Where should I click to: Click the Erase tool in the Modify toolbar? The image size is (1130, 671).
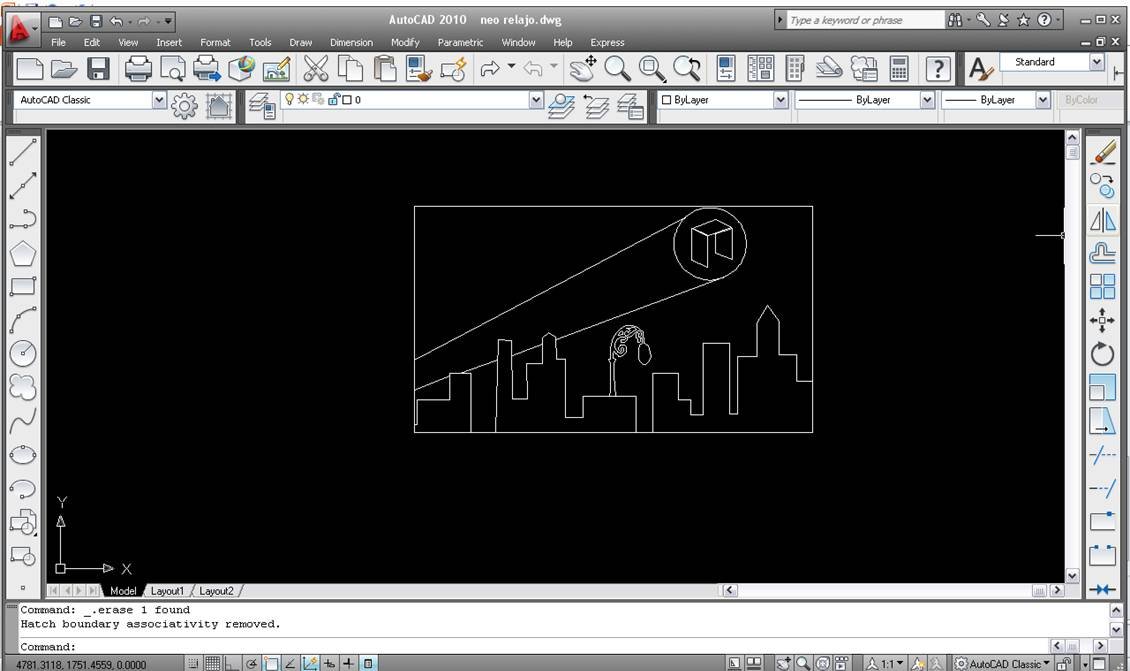coord(1103,152)
